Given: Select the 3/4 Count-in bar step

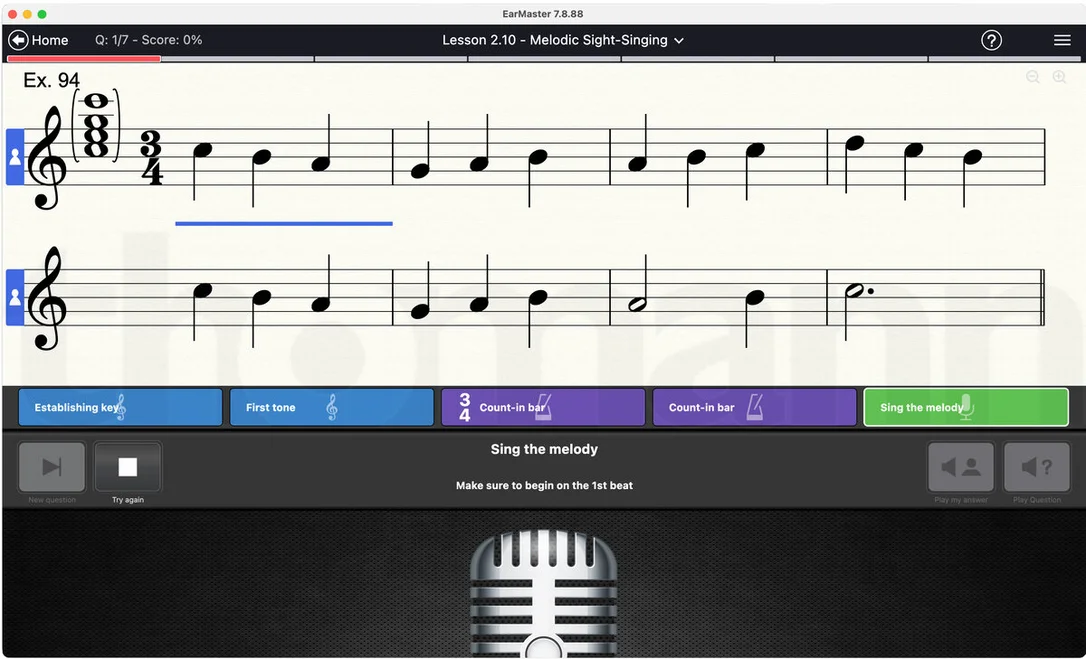Looking at the screenshot, I should 542,407.
